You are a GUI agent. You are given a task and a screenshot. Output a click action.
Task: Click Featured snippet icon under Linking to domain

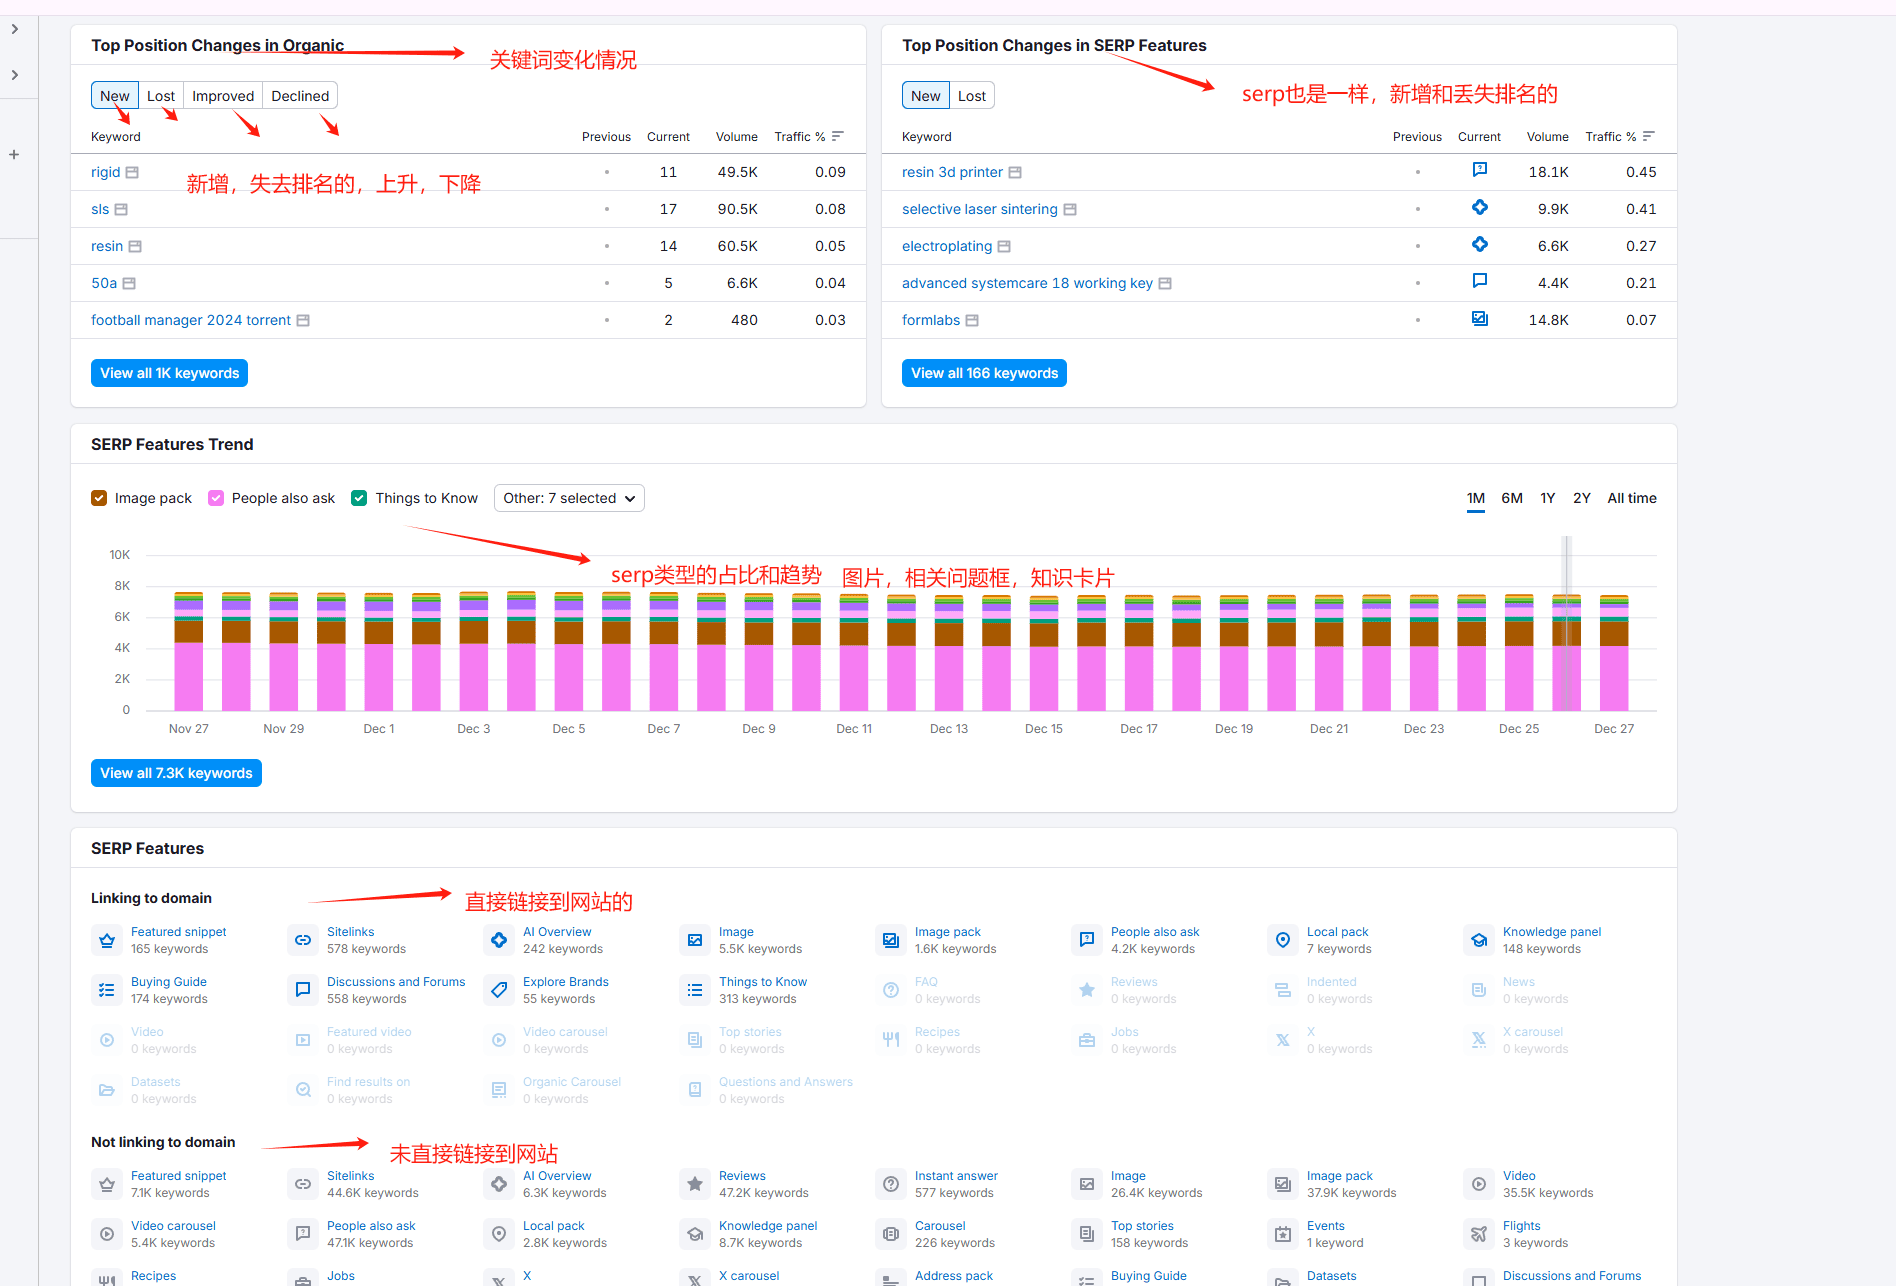click(x=107, y=940)
